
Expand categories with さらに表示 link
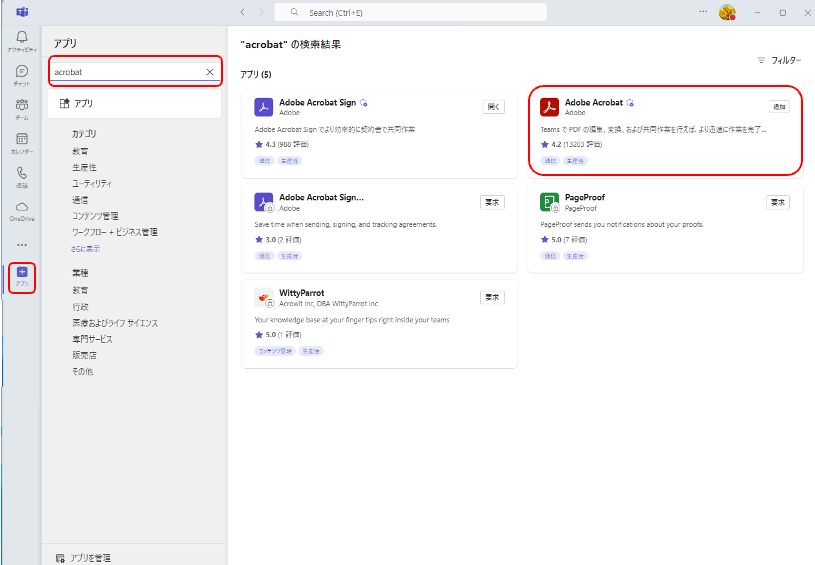click(x=85, y=249)
